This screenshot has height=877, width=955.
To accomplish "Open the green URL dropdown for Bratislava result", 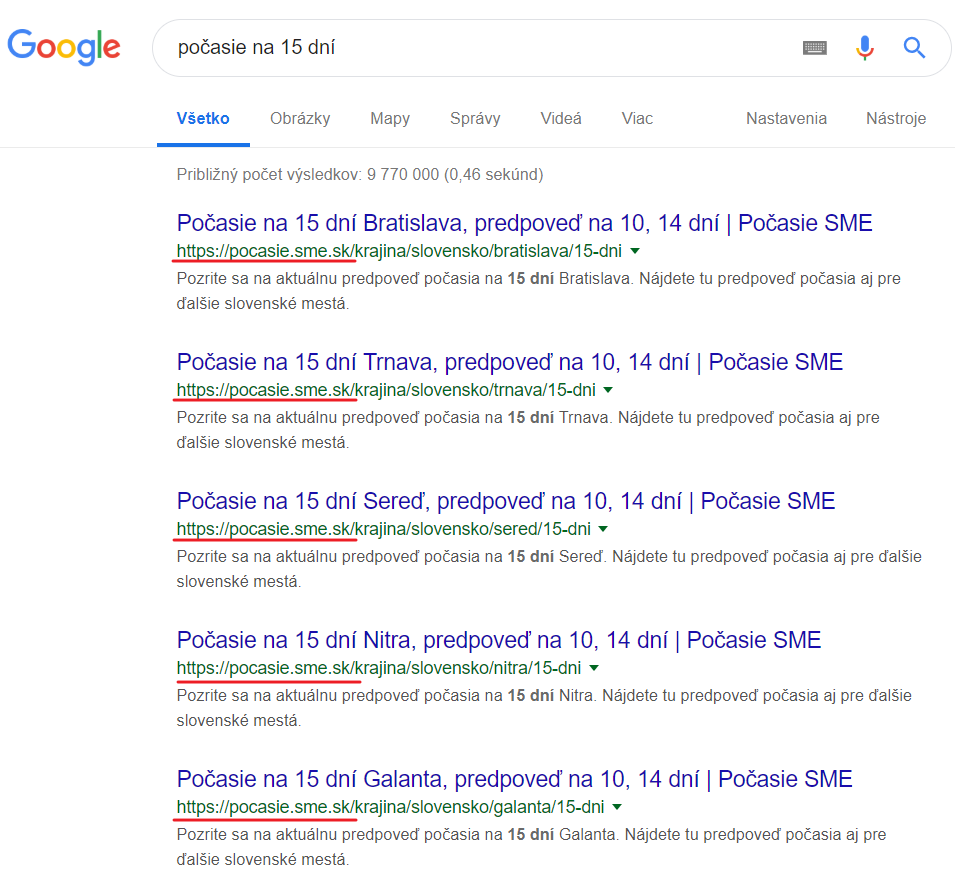I will (636, 252).
